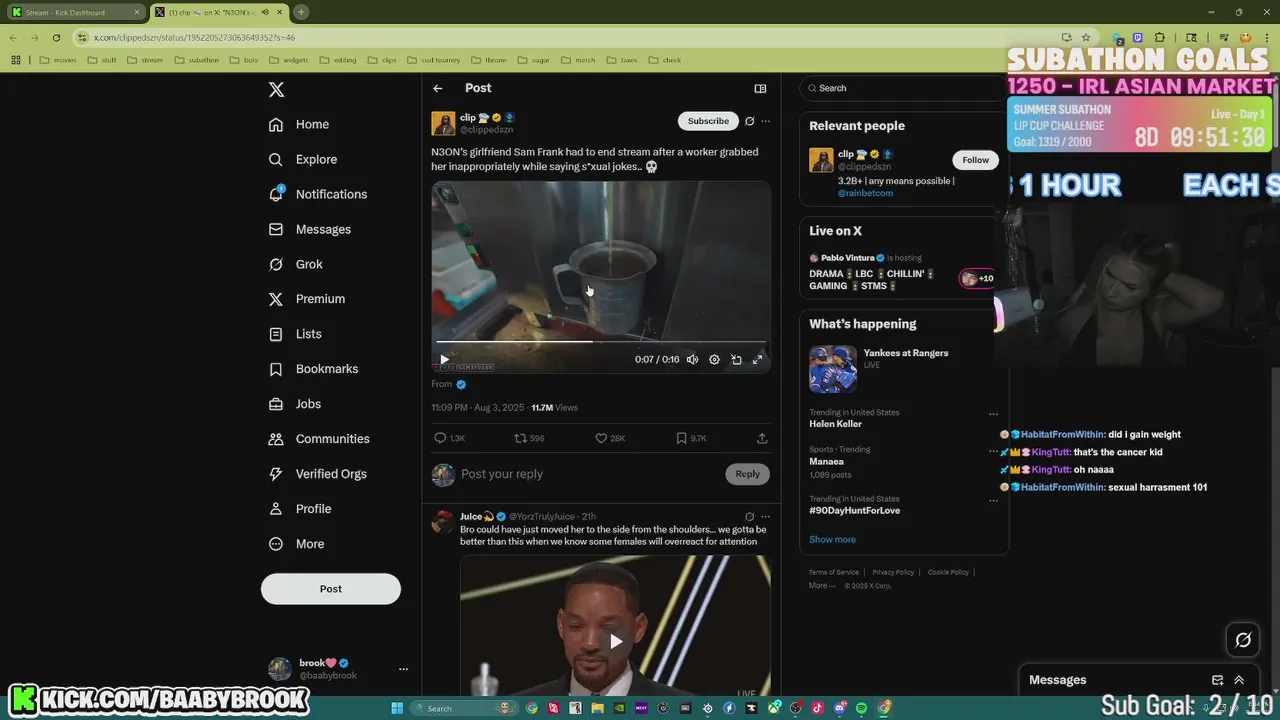Click the X search box
Screen dimensions: 1280x720
pos(904,88)
